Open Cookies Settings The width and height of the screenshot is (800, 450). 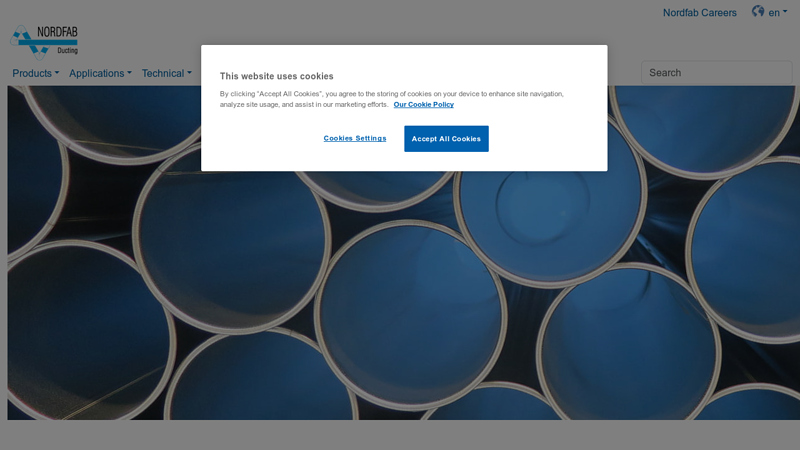coord(355,138)
